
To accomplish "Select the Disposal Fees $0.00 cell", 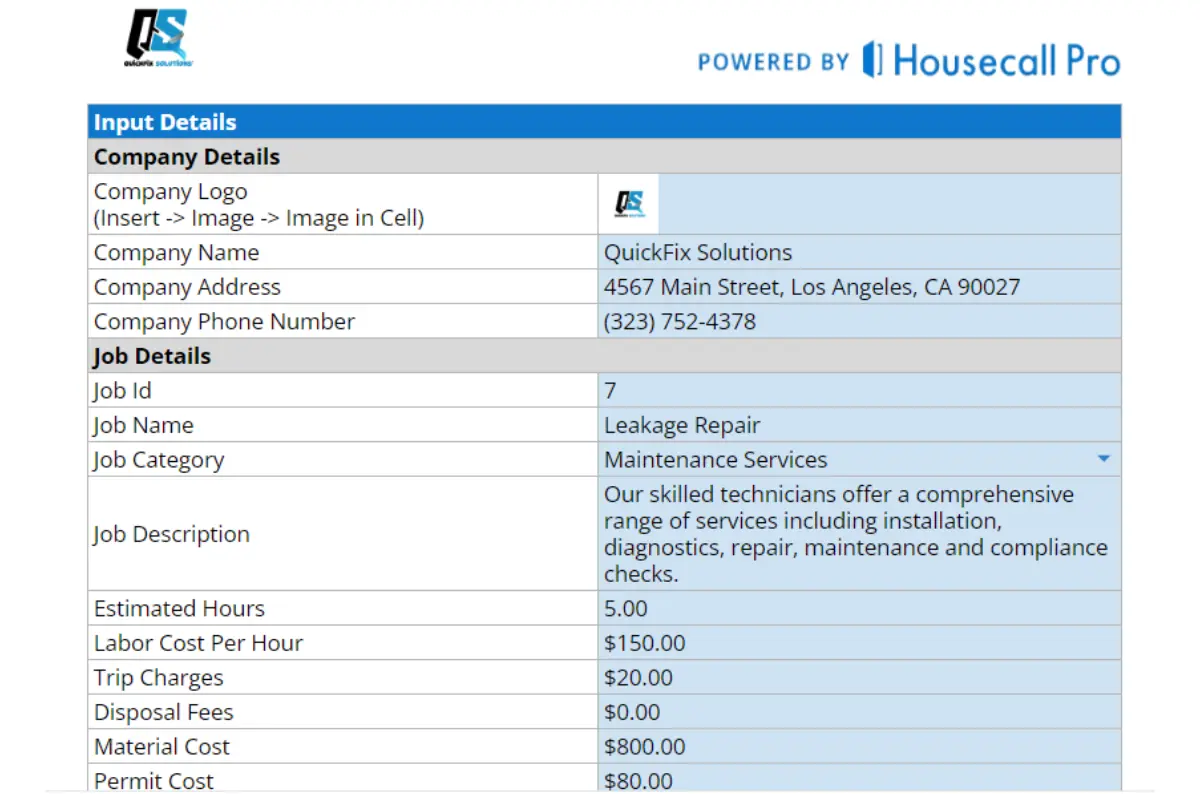I will (x=858, y=712).
